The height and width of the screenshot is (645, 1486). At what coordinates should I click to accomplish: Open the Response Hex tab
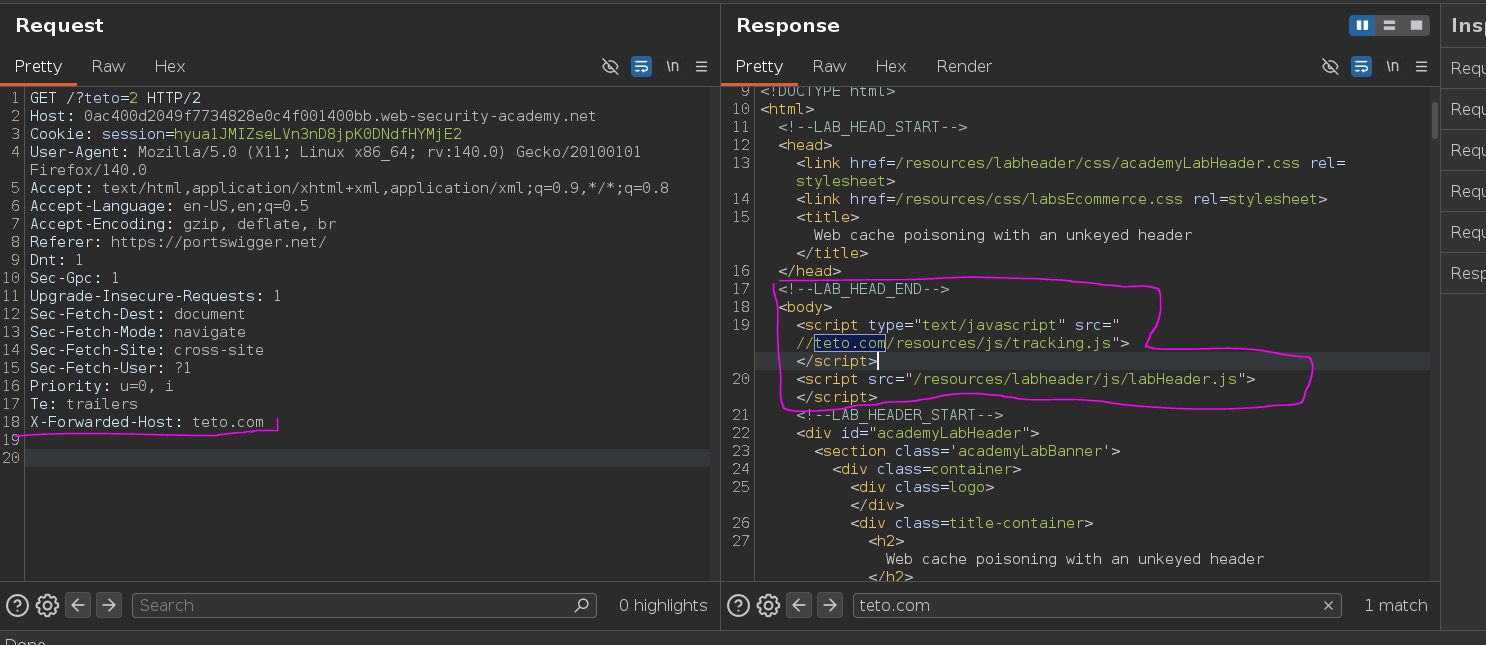891,66
